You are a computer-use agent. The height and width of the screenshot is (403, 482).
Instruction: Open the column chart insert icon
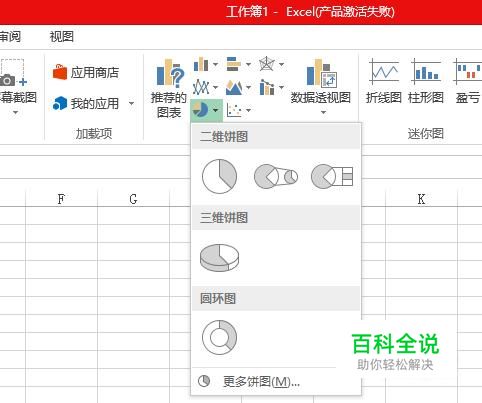pyautogui.click(x=201, y=64)
